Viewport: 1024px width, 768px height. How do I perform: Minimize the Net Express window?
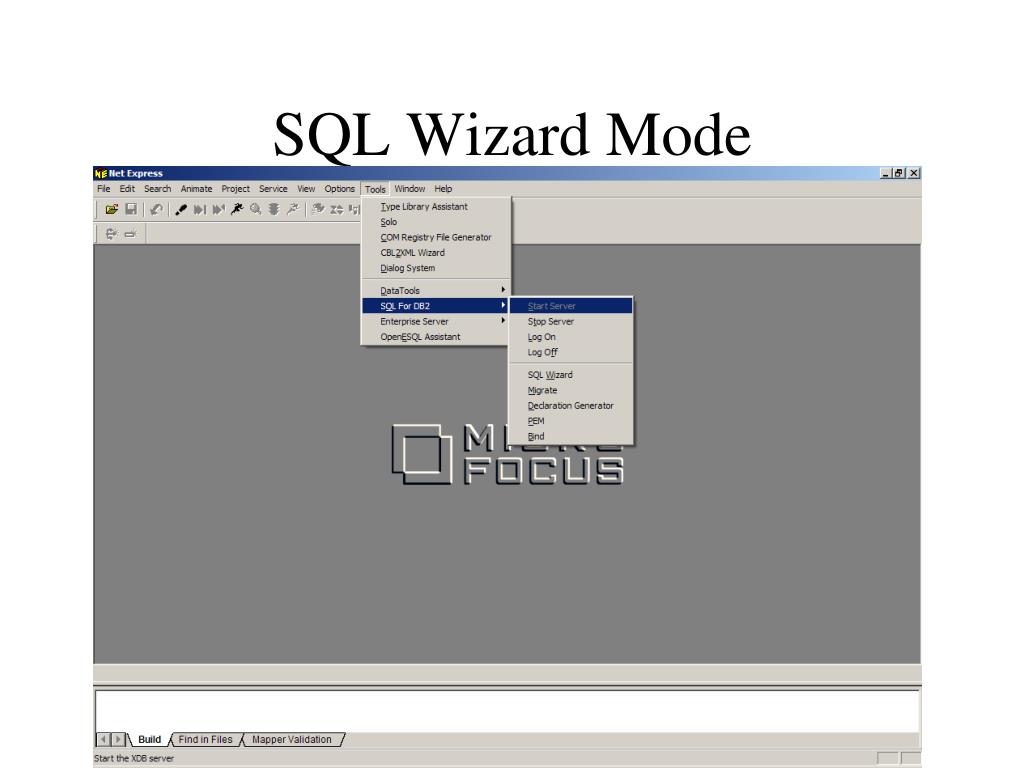[x=886, y=173]
